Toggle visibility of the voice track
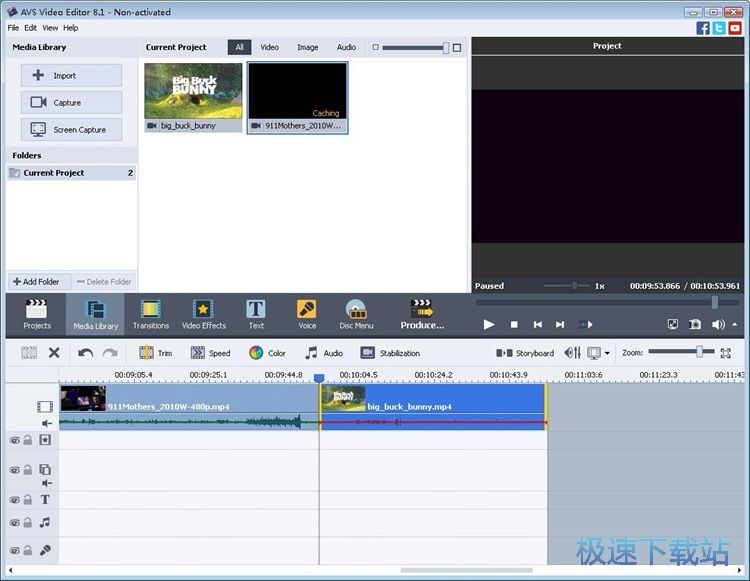Viewport: 750px width, 581px height. (15, 550)
